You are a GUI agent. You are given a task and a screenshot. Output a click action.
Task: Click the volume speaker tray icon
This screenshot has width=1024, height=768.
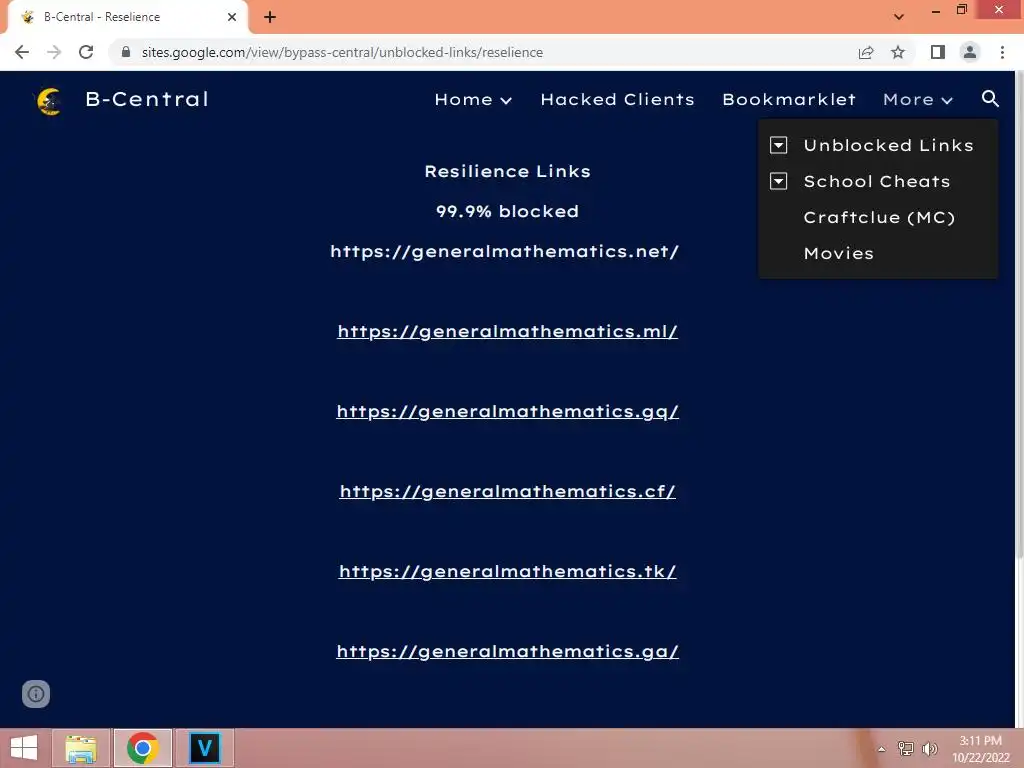click(929, 748)
